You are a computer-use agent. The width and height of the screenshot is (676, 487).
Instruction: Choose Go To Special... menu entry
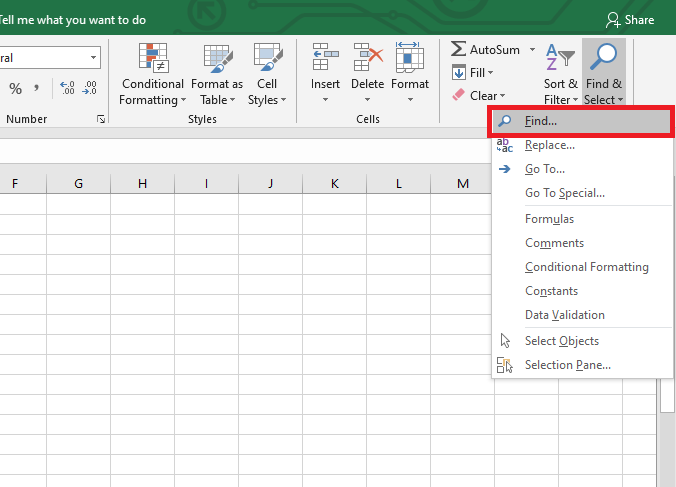564,193
